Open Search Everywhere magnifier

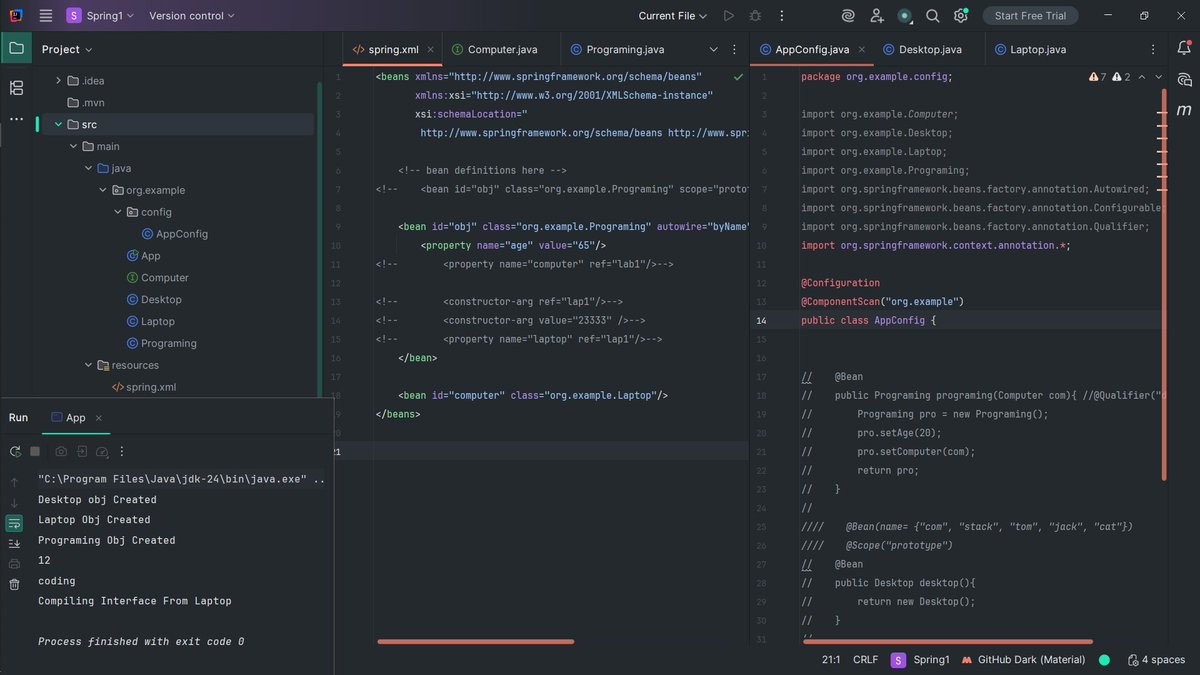click(933, 16)
